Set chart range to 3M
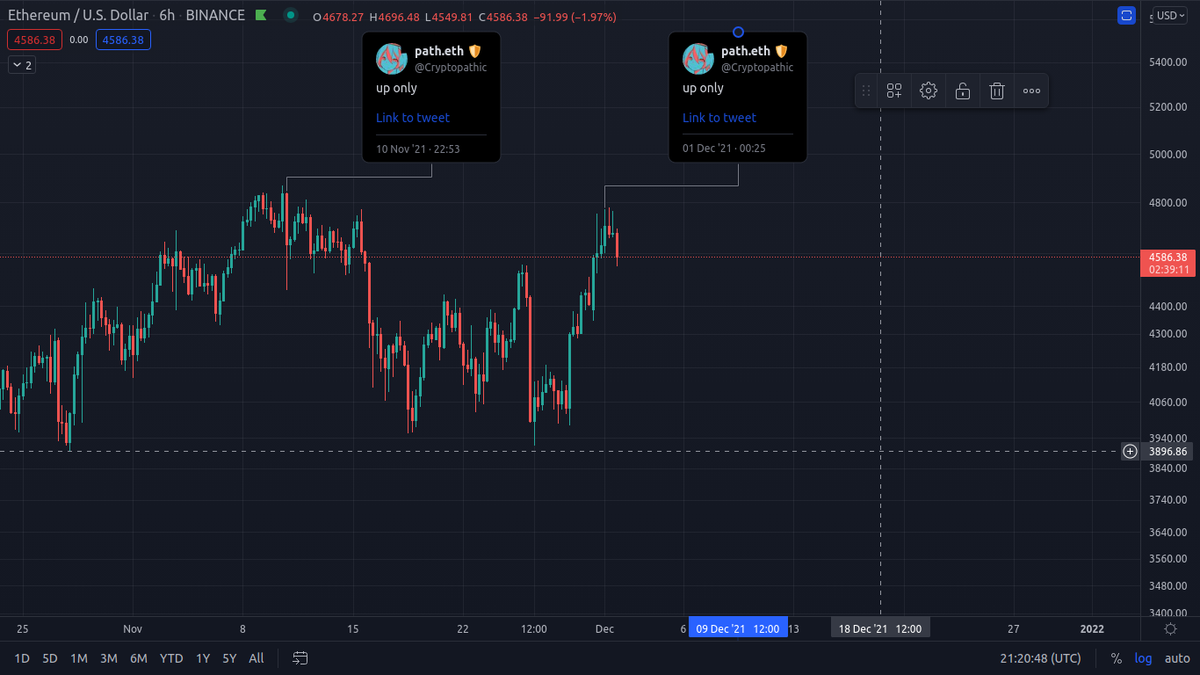This screenshot has height=675, width=1200. point(109,658)
